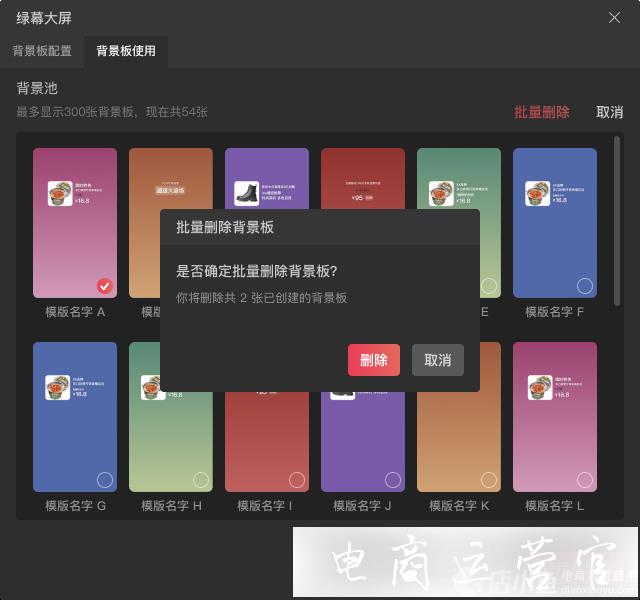
Task: Click the 是否确定批量删除背景板? prompt text
Action: [x=257, y=271]
